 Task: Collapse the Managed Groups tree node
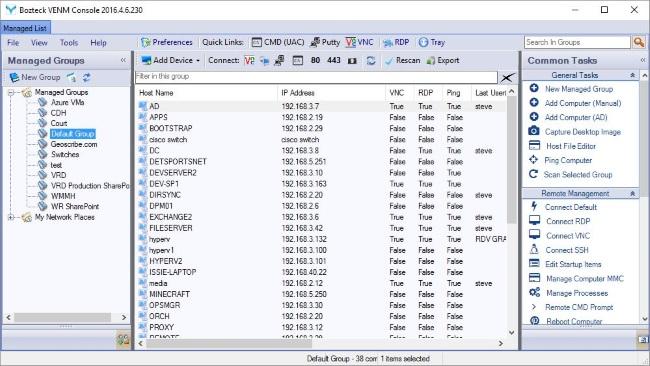coord(11,92)
